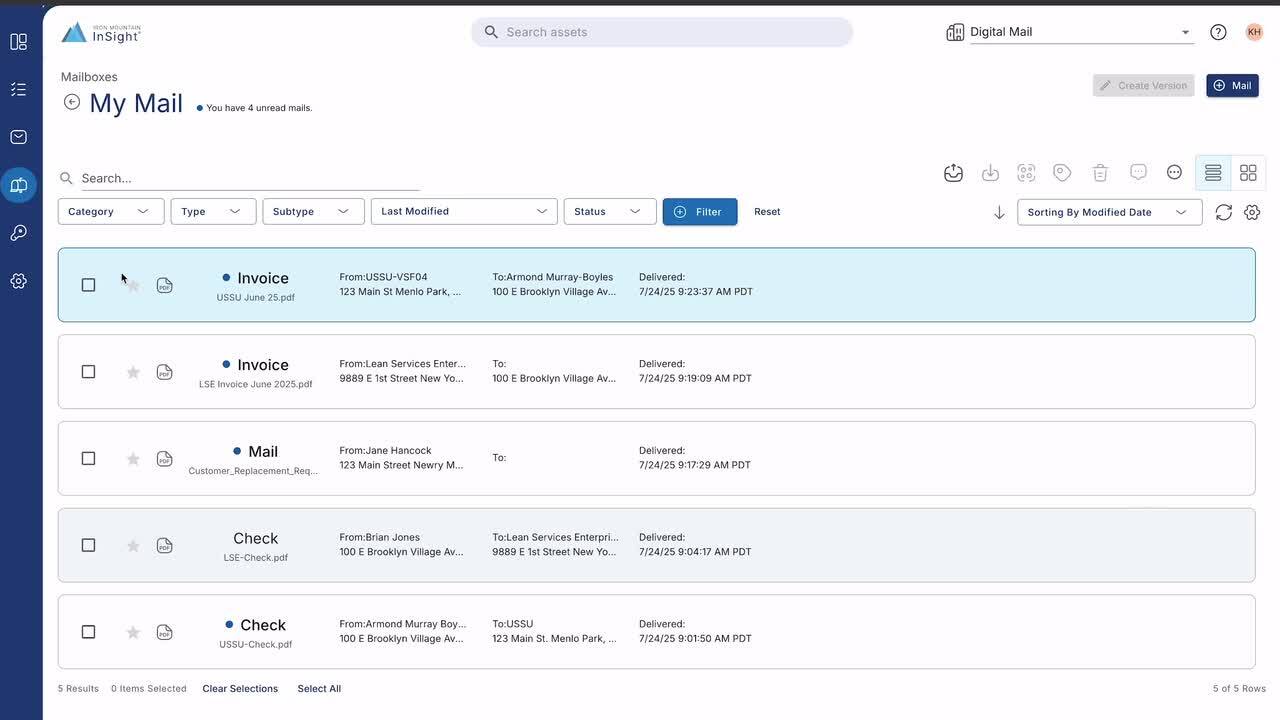Viewport: 1280px width, 720px height.
Task: Click the Search assets field
Action: click(662, 32)
